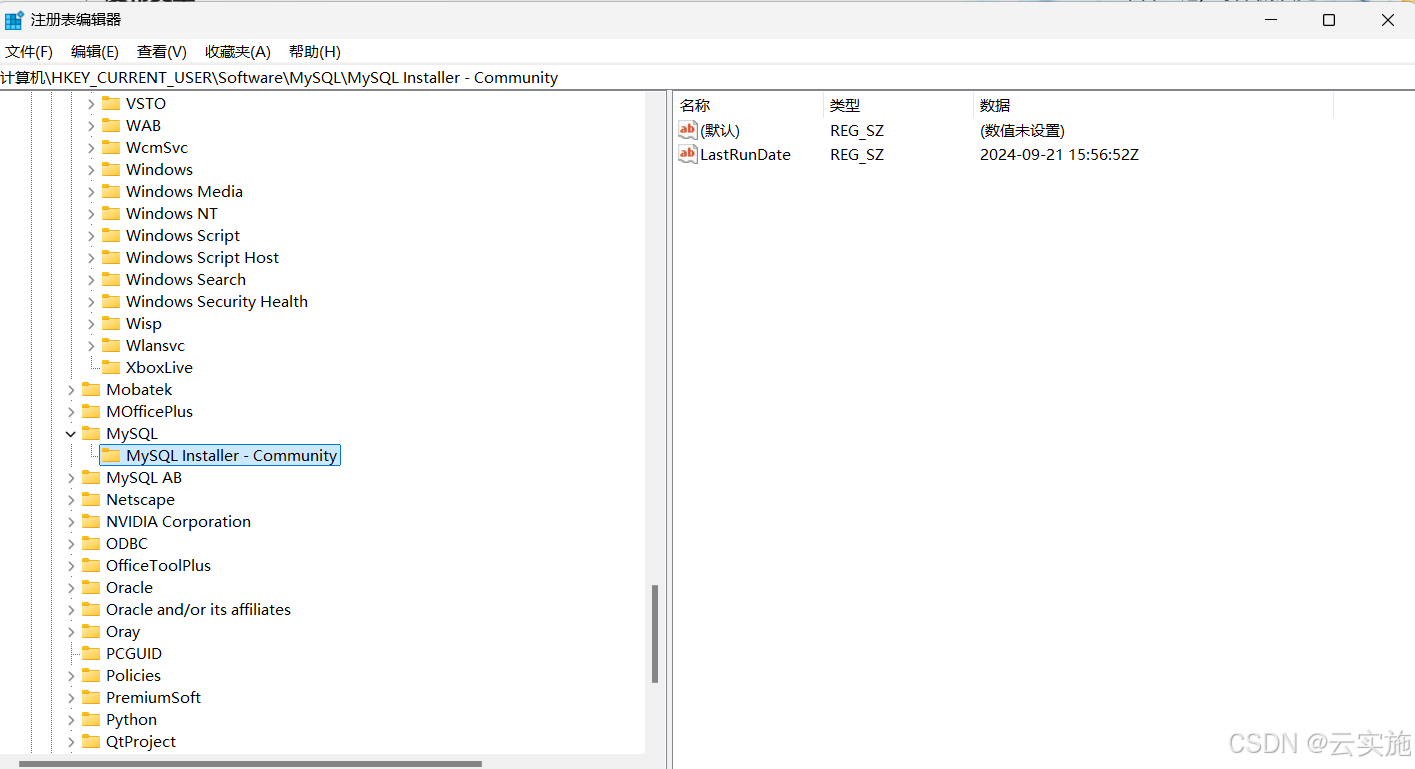Click the OfficeToolPlus folder icon
This screenshot has height=769, width=1415.
coord(91,566)
